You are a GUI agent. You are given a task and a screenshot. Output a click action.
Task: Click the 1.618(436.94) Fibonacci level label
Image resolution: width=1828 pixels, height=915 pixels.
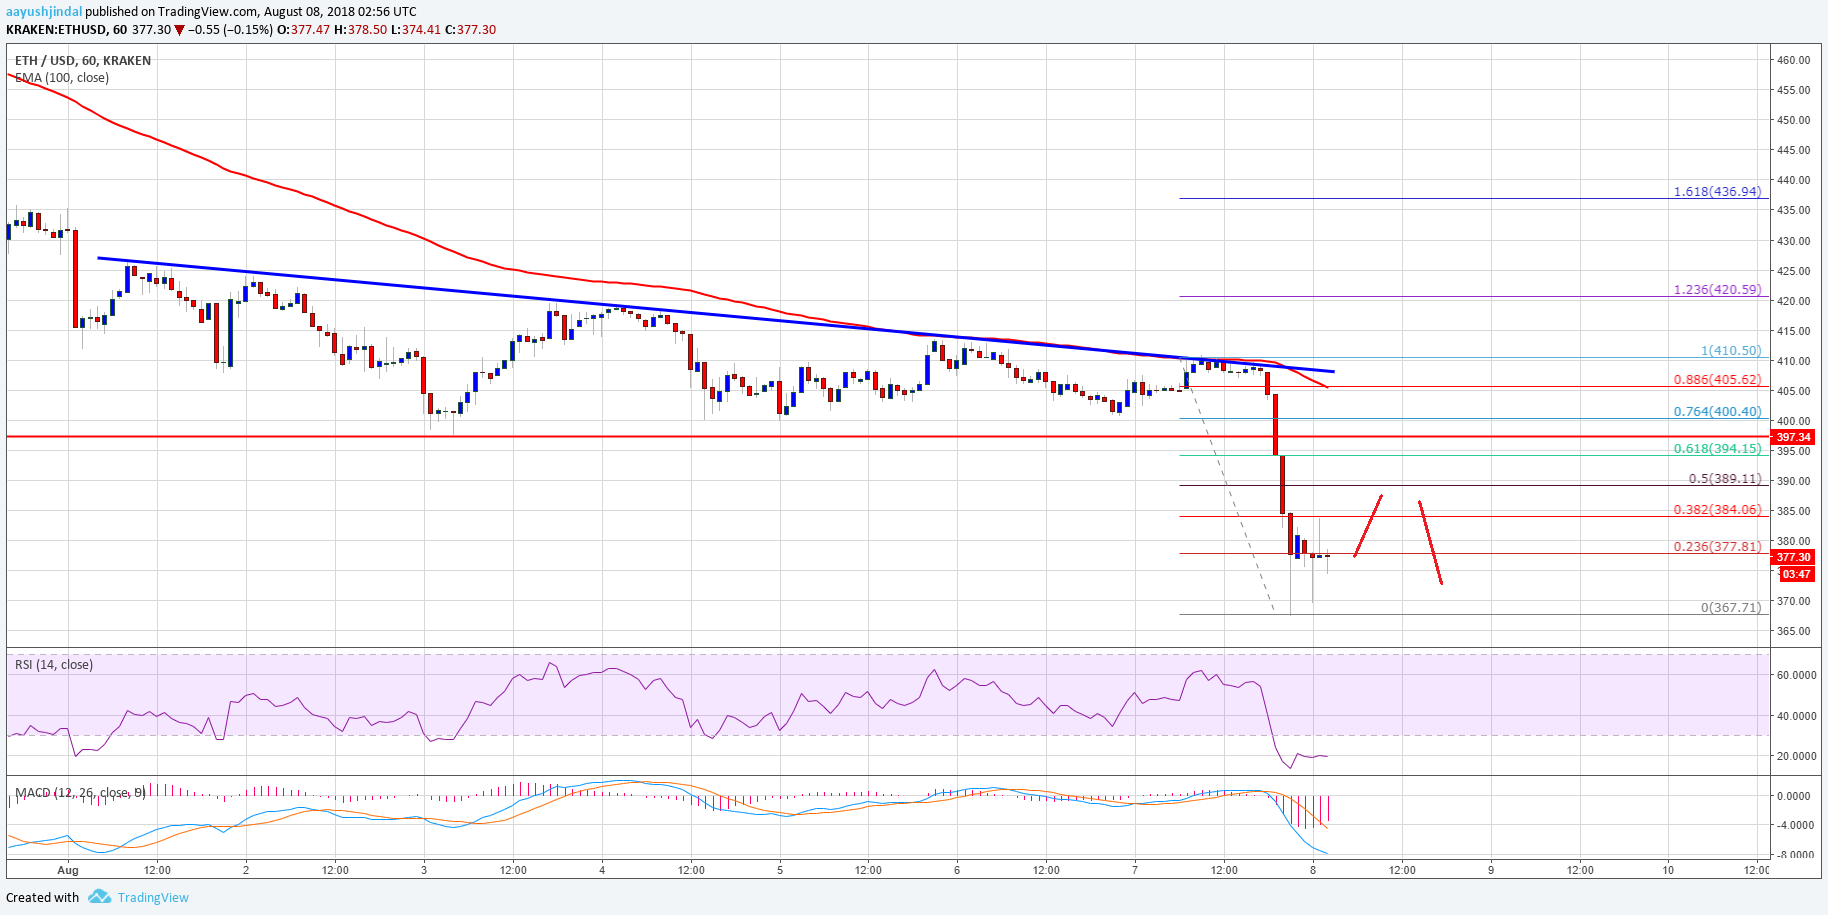pyautogui.click(x=1717, y=192)
